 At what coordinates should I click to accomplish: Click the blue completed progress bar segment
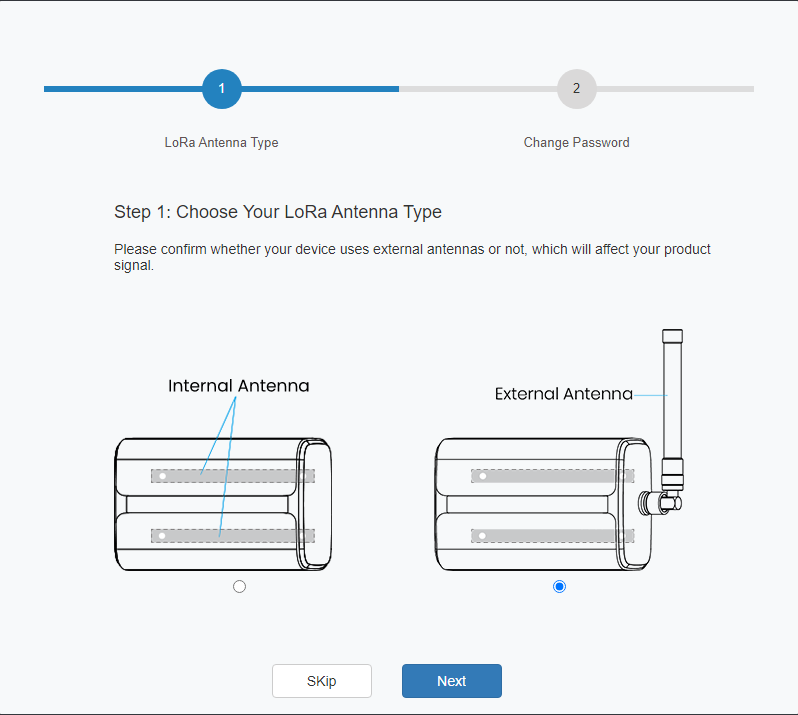click(120, 89)
